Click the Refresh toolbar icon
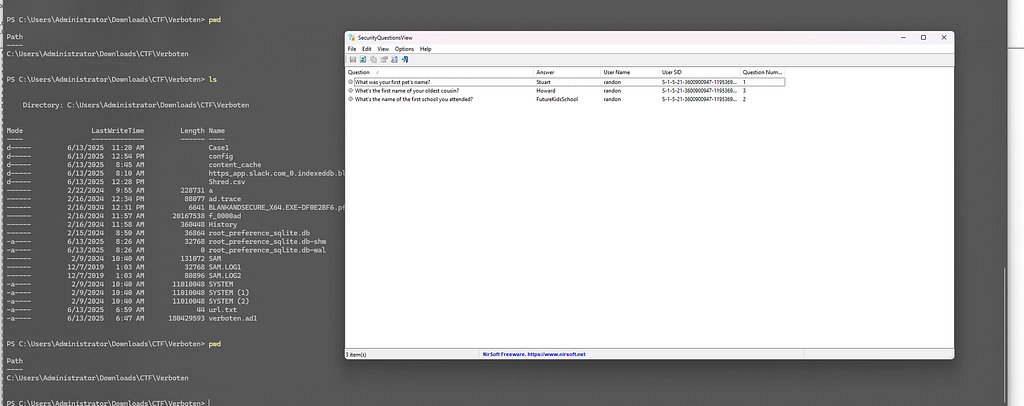 point(363,59)
